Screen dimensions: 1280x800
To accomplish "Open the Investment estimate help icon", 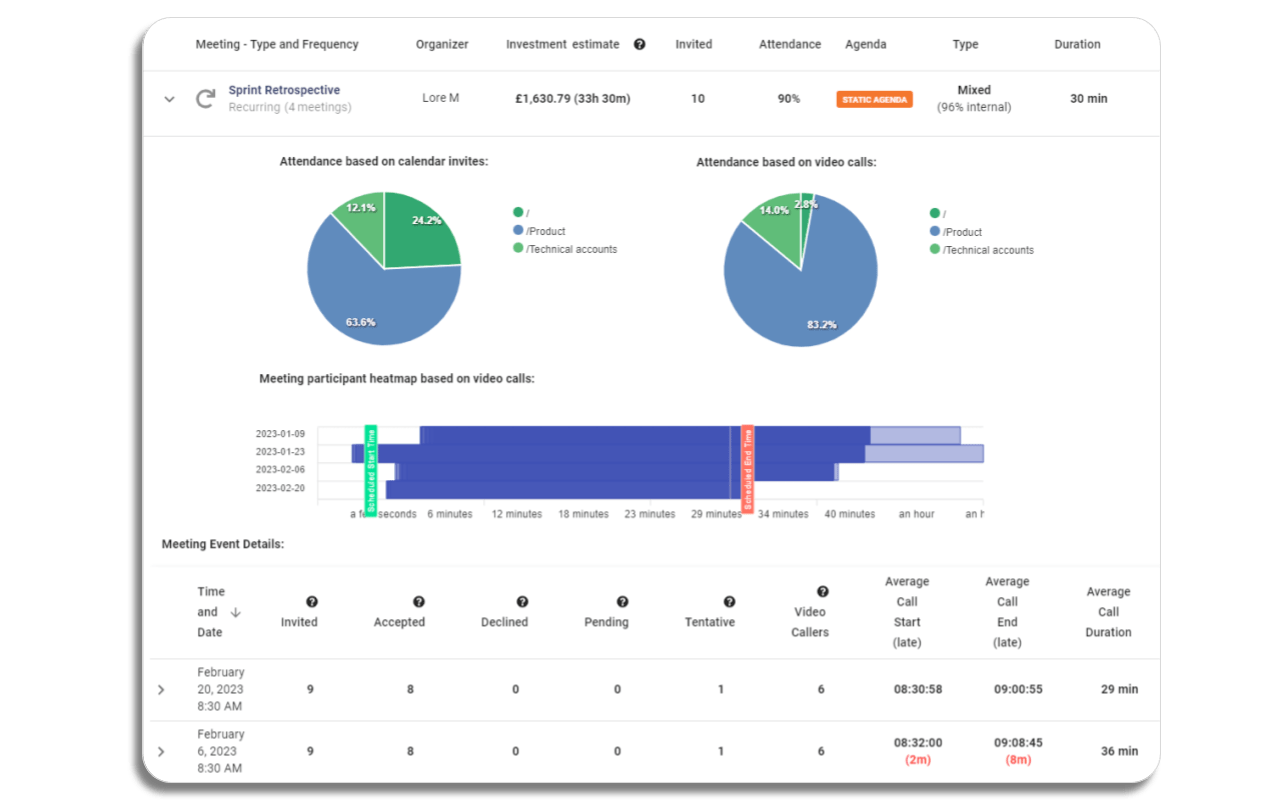I will click(640, 44).
